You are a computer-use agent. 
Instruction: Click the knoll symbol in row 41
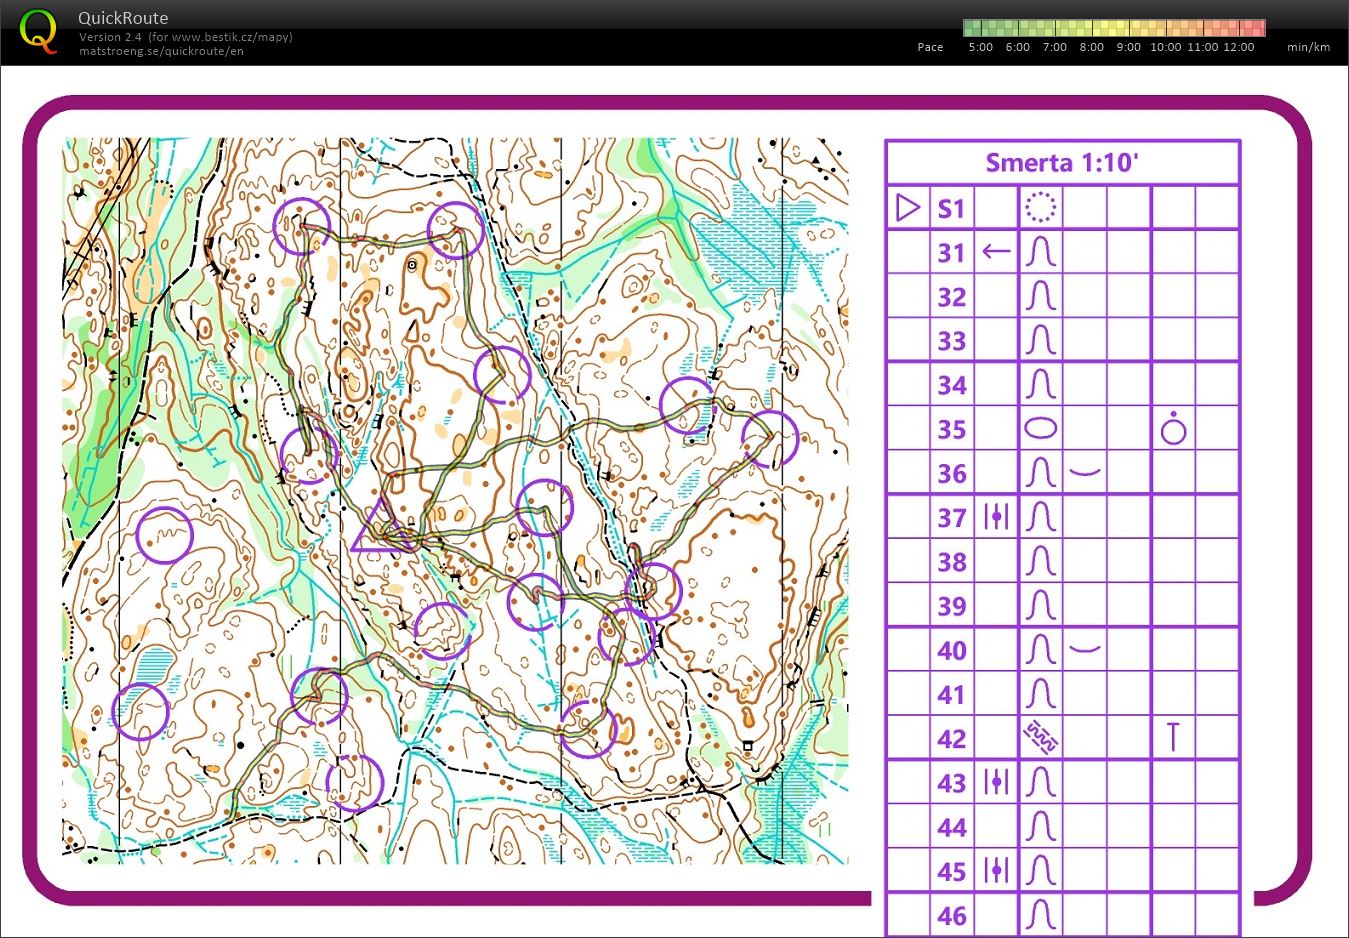[1040, 694]
